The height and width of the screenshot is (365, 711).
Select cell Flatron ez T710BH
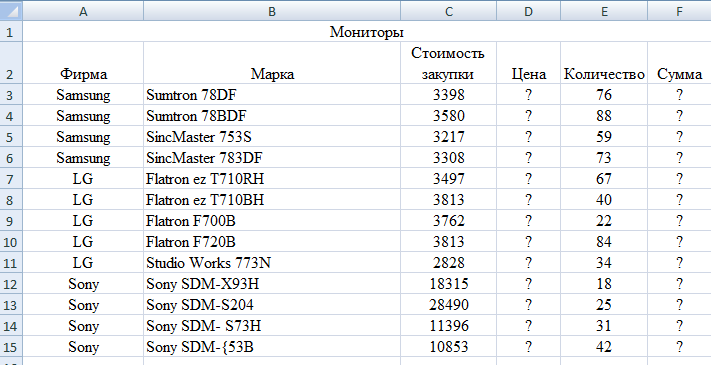272,200
